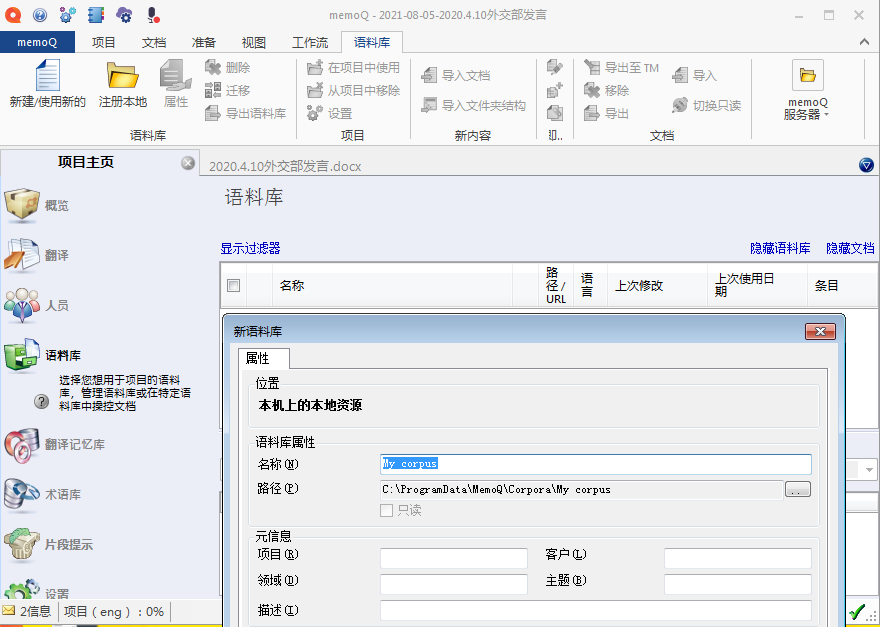Click the cloud settings icon in quick access
The image size is (880, 627).
point(124,15)
